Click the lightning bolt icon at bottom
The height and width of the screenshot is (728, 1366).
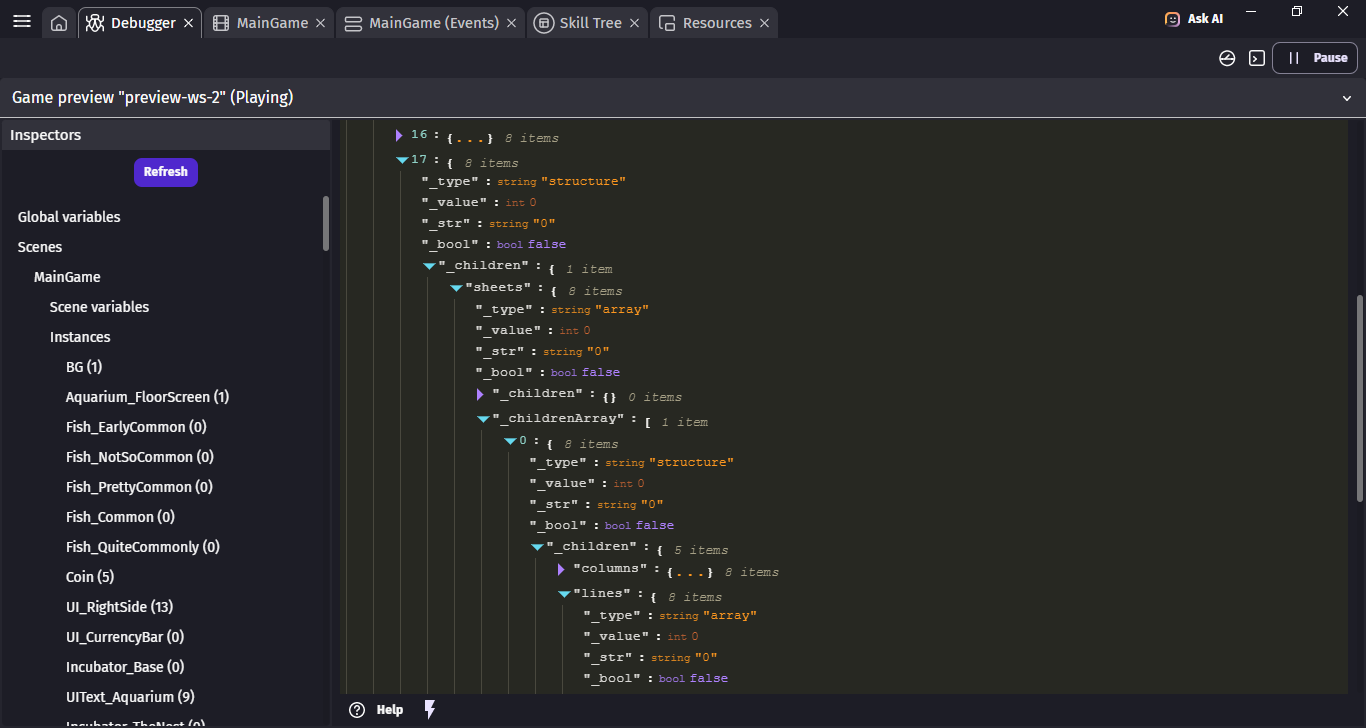coord(430,709)
